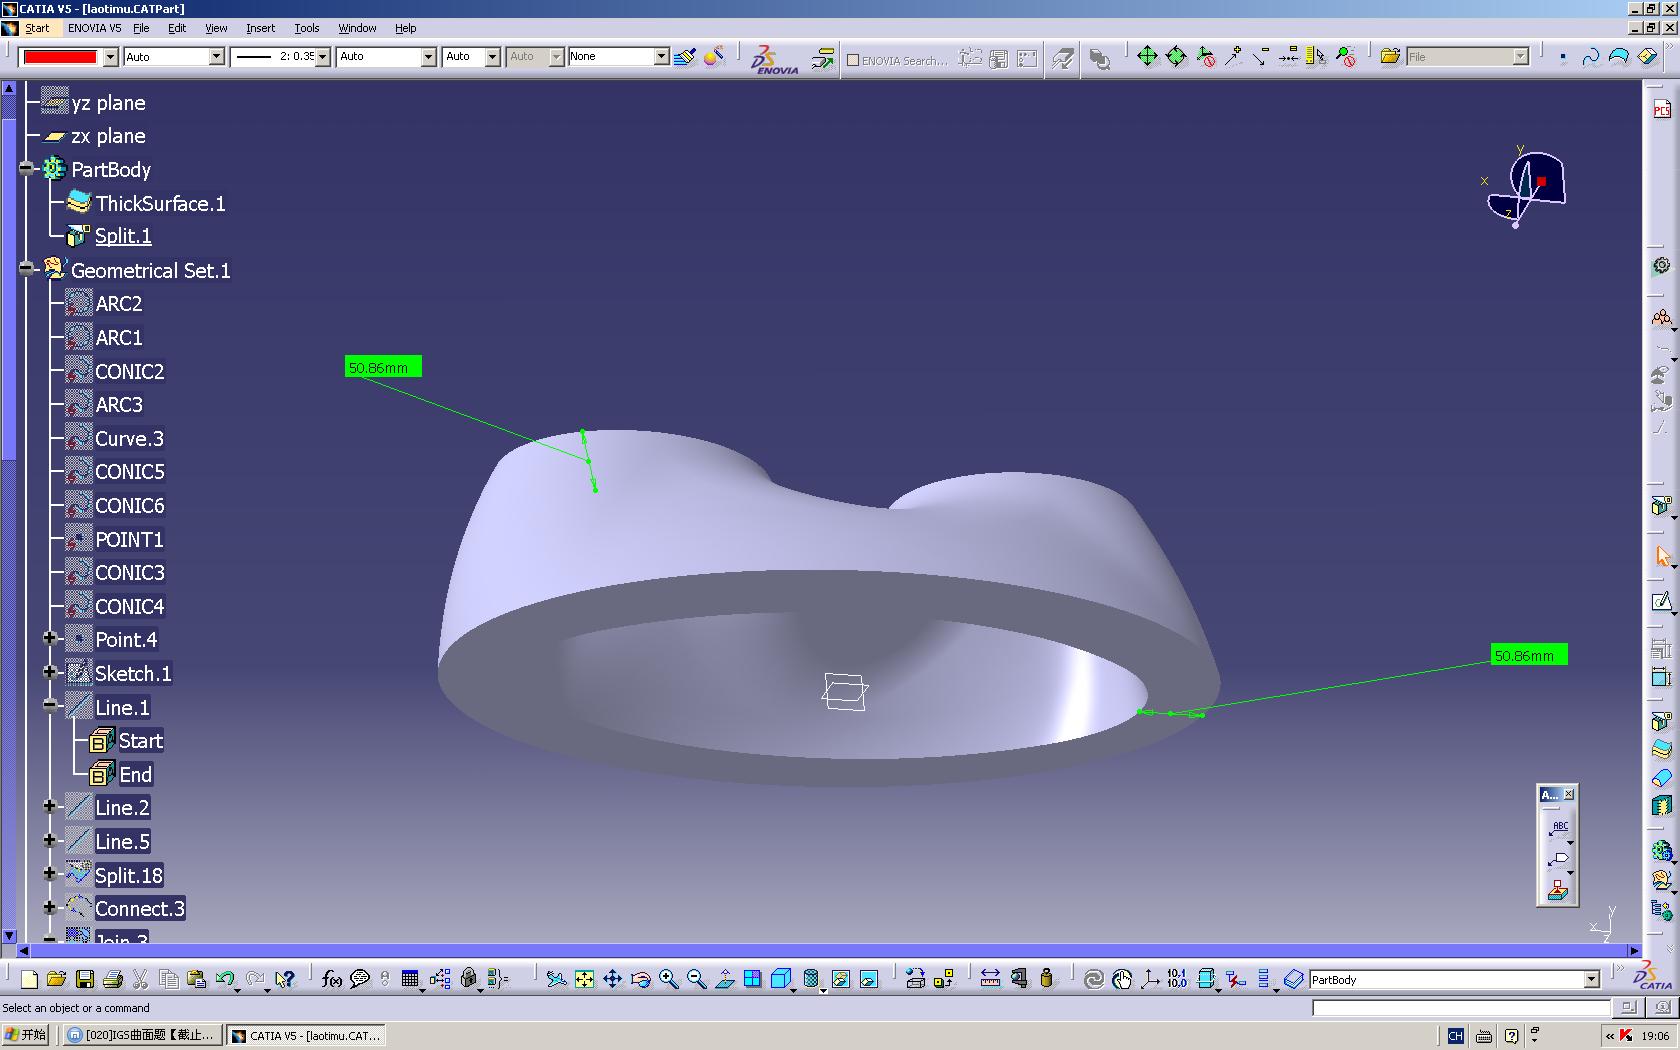This screenshot has height=1050, width=1680.
Task: Click the command input field in status bar
Action: click(x=1460, y=1008)
